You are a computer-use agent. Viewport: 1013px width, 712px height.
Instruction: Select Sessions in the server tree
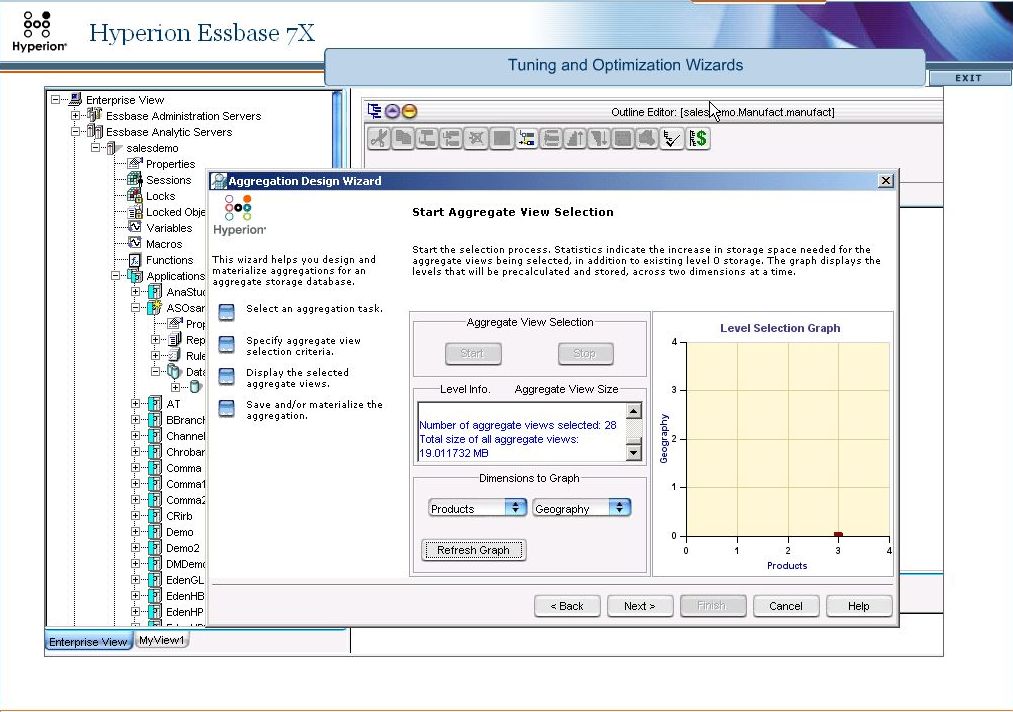(x=169, y=180)
